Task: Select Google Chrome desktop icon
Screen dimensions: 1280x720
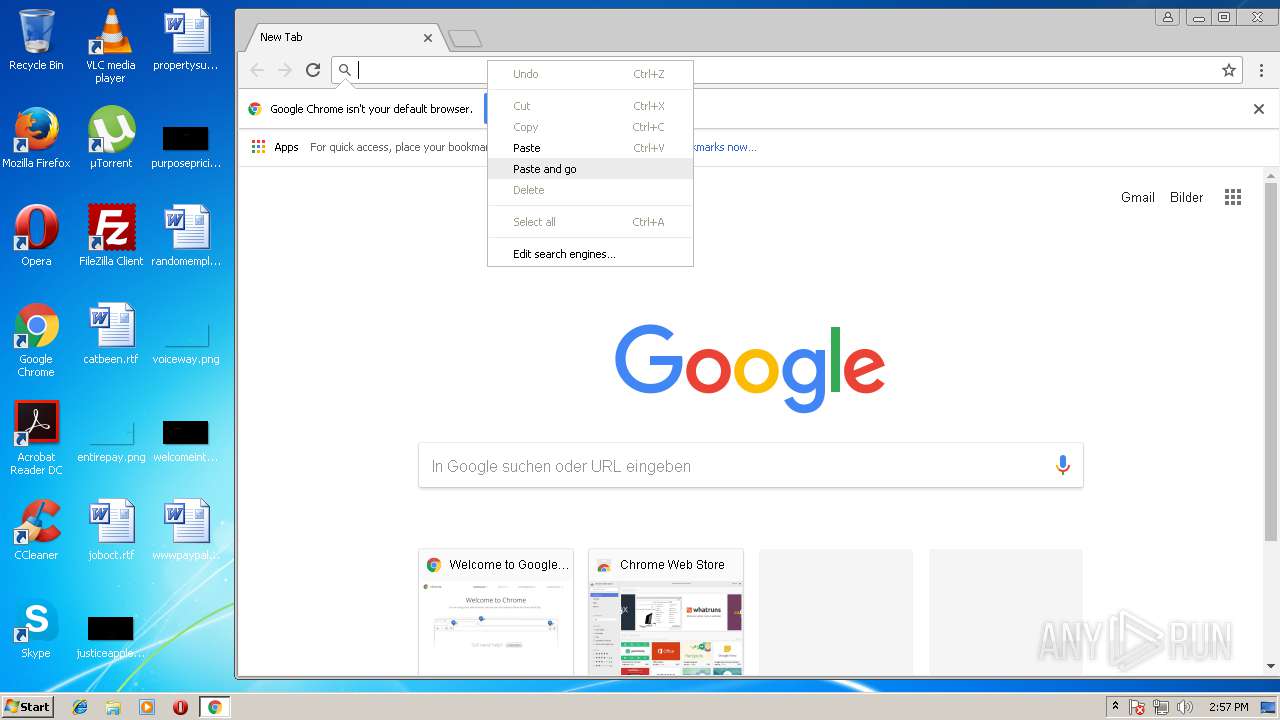Action: tap(36, 340)
